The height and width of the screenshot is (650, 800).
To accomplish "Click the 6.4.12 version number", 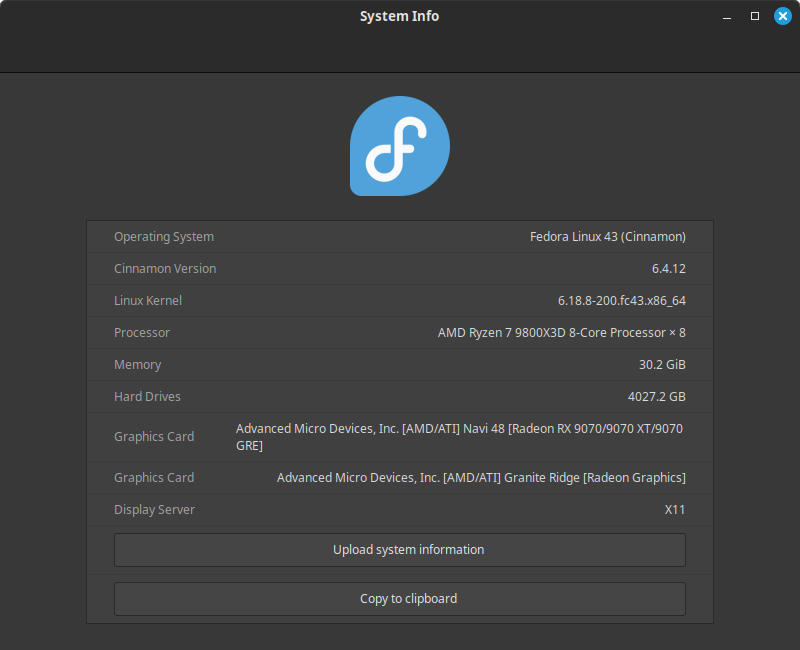I will pos(668,269).
